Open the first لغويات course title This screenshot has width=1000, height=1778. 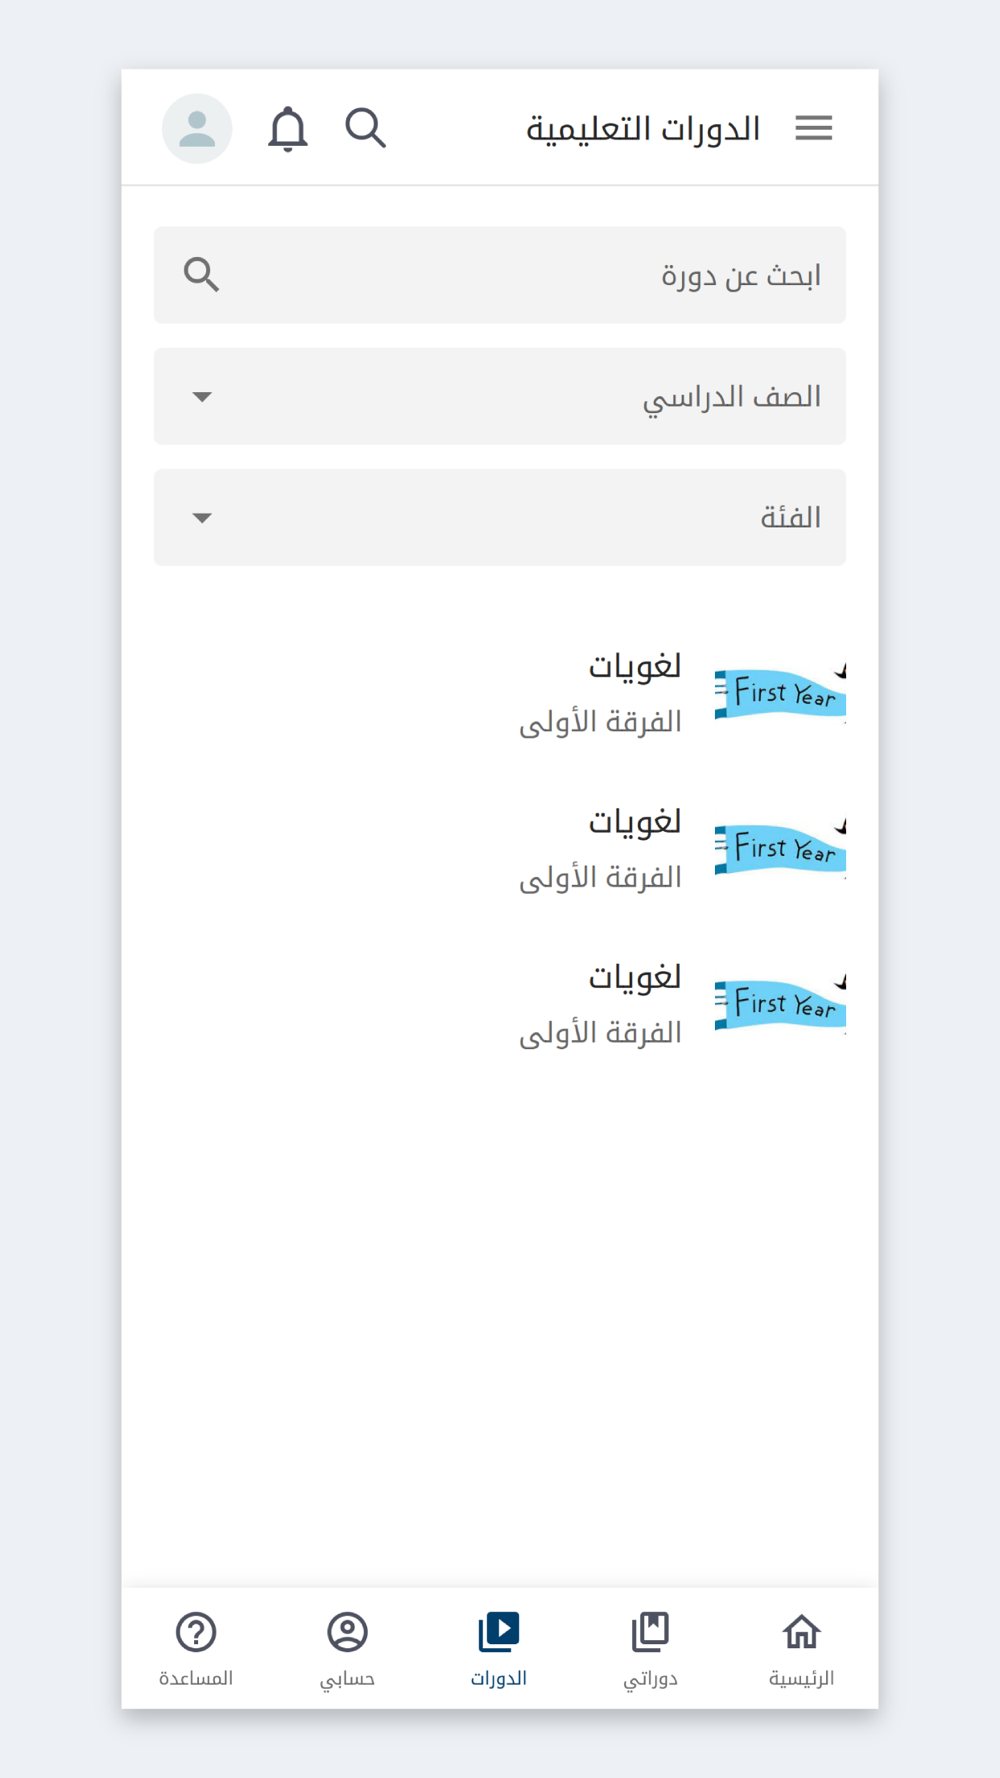pos(634,666)
